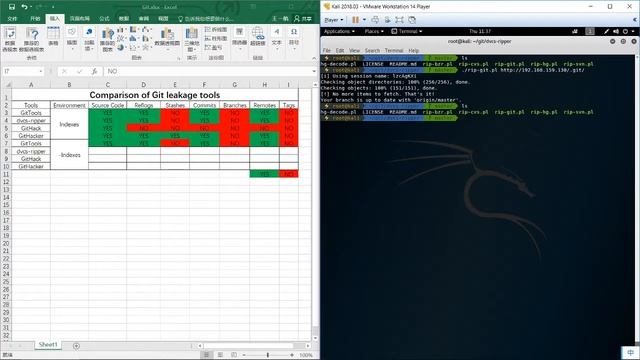640x360 pixels.
Task: Open Recommended PivotTables in Excel
Action: (32, 40)
